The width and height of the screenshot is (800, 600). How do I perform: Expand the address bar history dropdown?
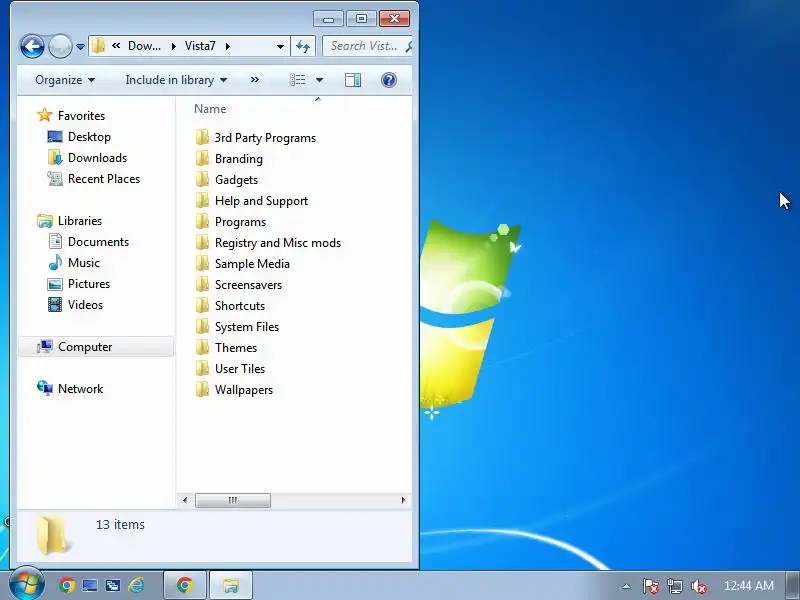pyautogui.click(x=280, y=46)
